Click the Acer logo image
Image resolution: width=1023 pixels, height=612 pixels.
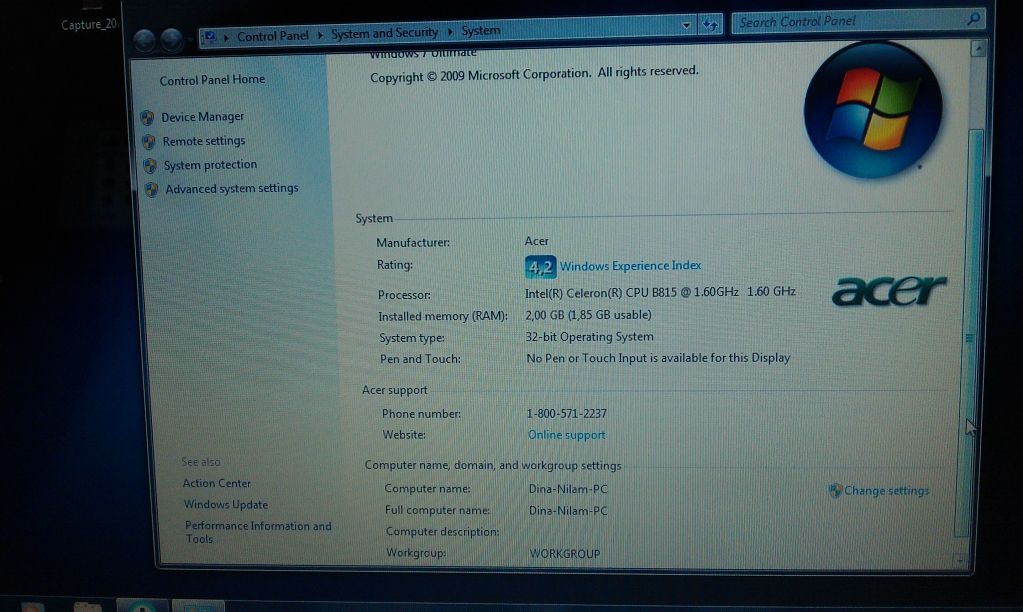[889, 290]
